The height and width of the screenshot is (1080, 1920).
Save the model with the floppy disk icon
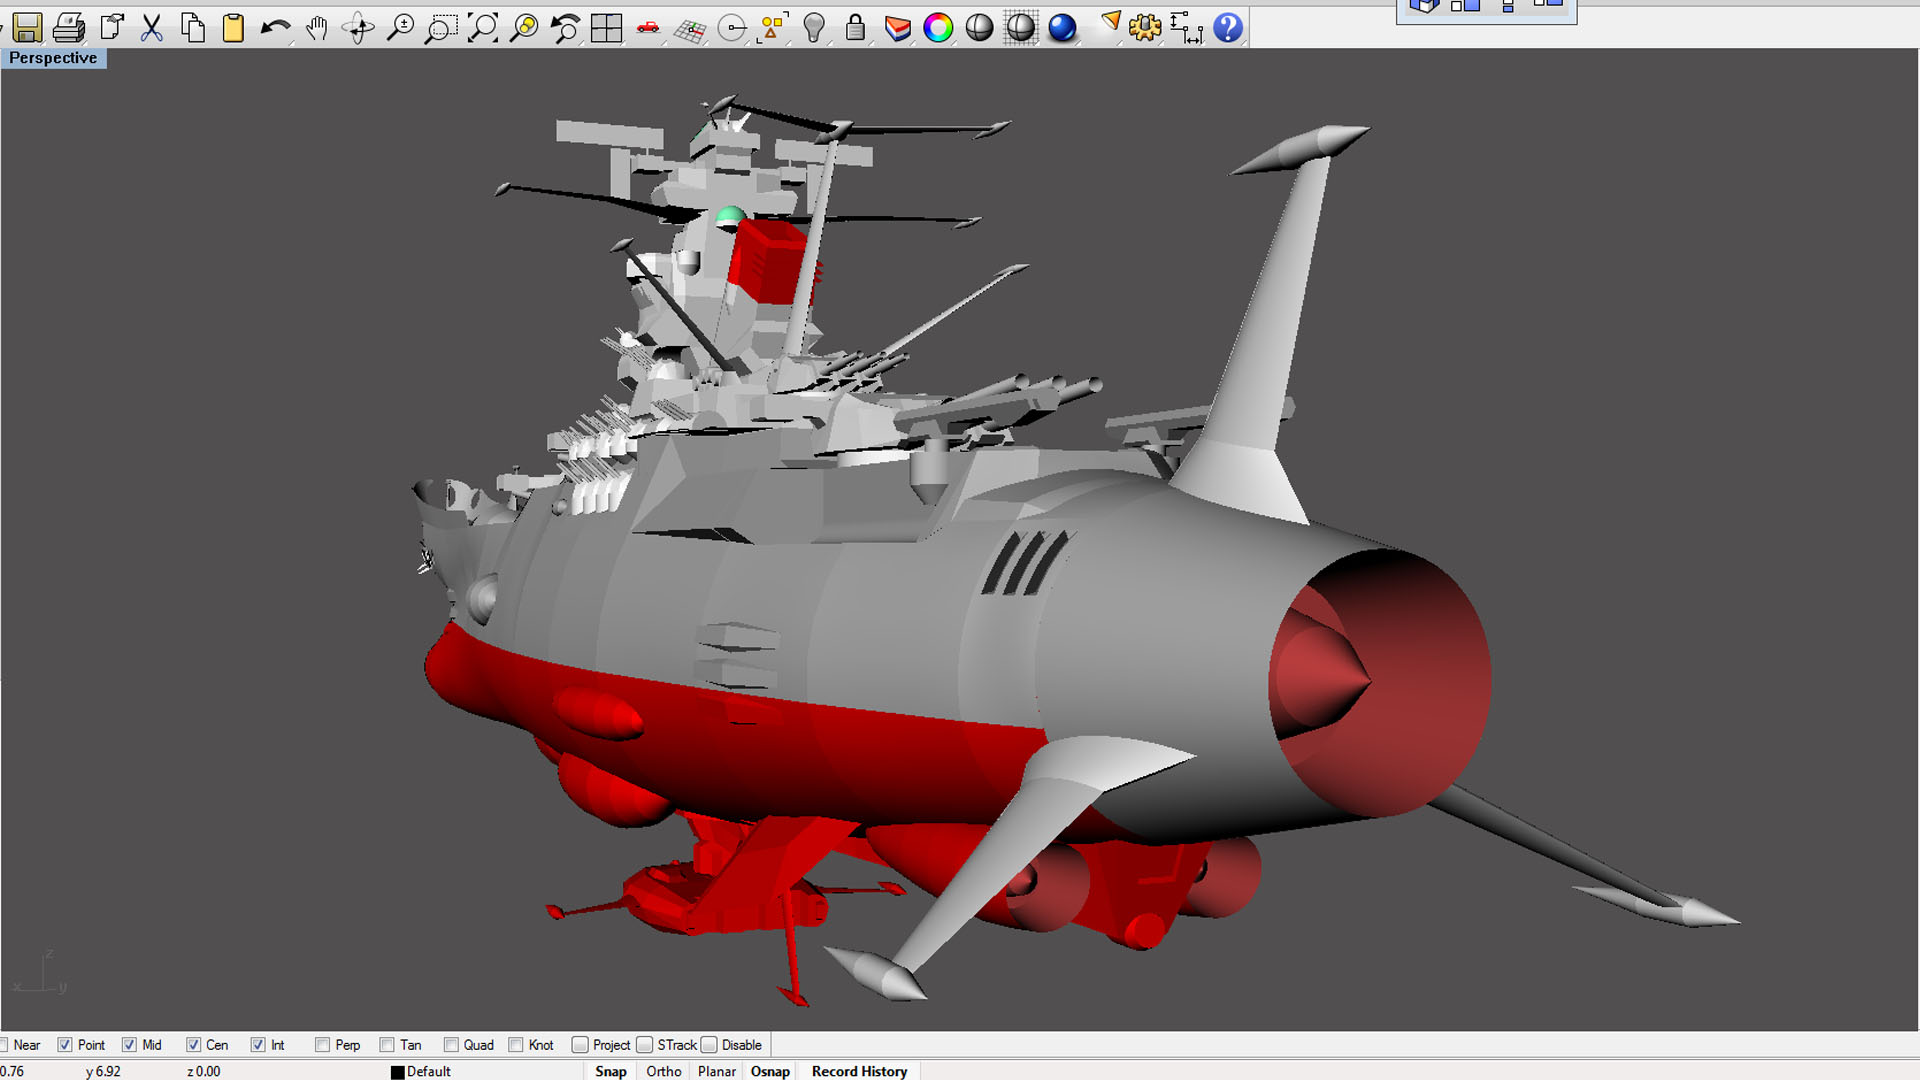28,27
